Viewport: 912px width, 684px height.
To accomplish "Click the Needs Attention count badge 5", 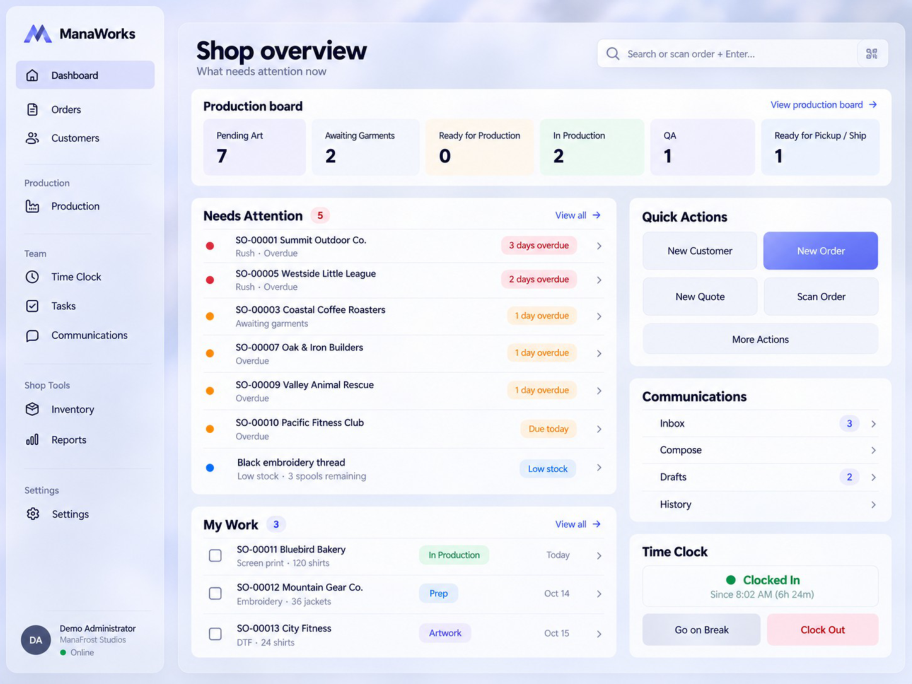I will pyautogui.click(x=320, y=215).
